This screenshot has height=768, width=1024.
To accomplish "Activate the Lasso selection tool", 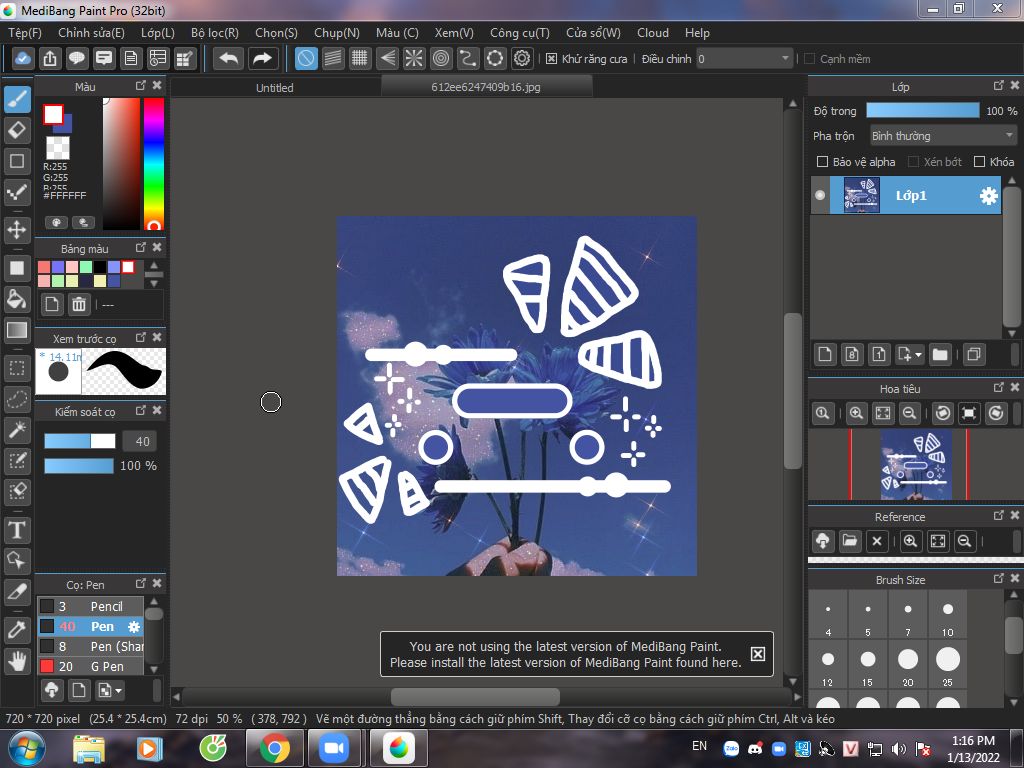I will 18,399.
